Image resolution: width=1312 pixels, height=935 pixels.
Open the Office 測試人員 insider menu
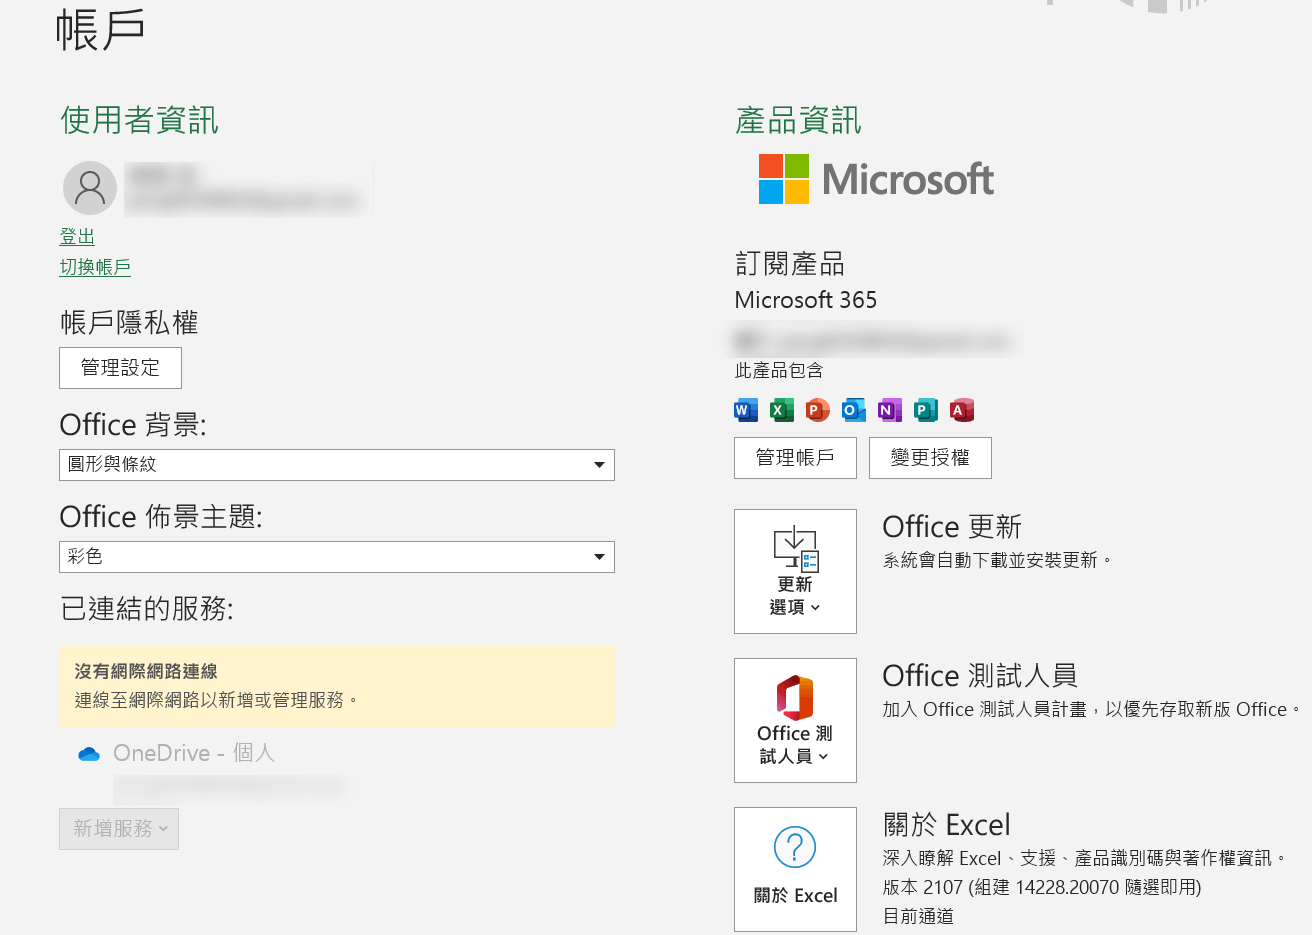coord(795,720)
